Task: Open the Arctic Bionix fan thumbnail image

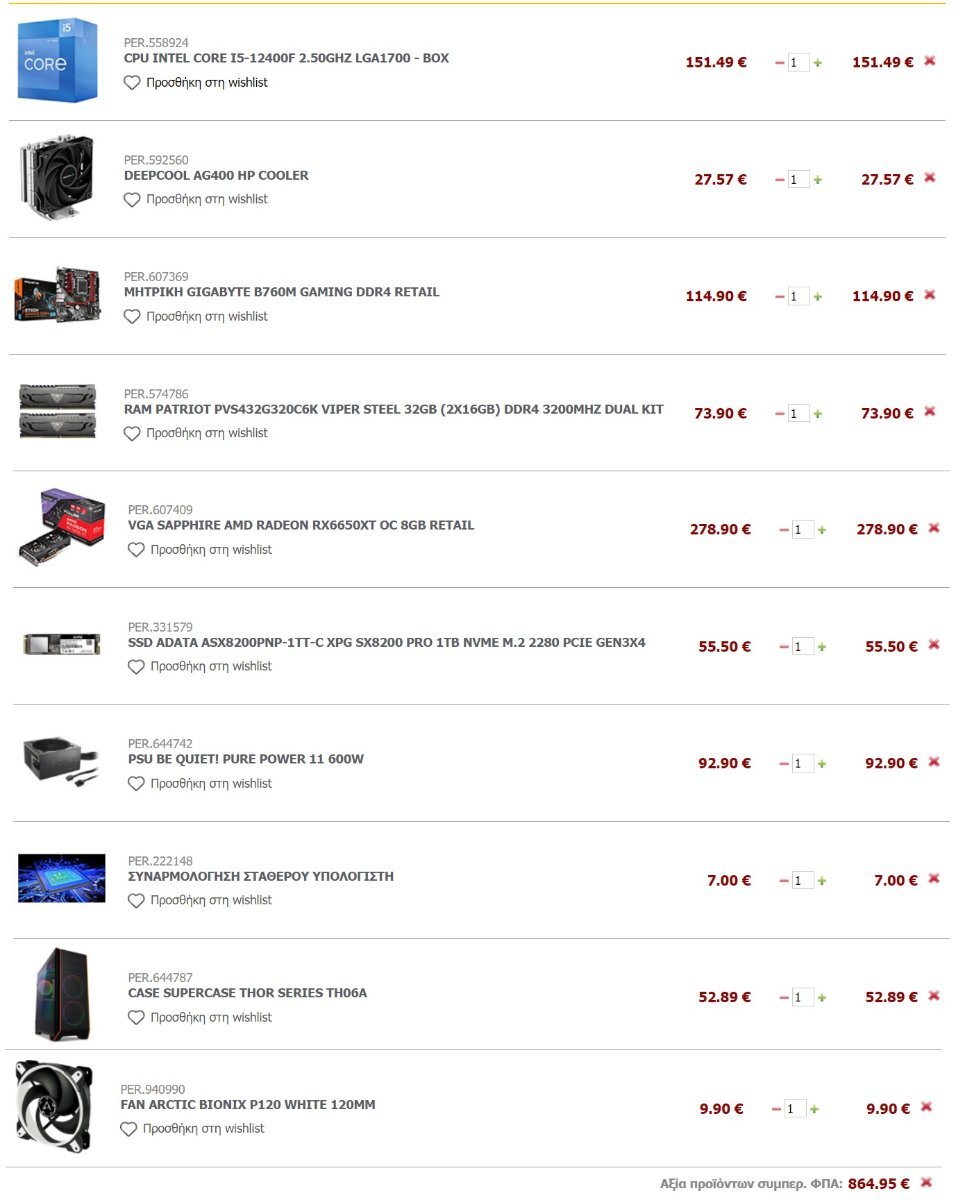Action: pos(54,1106)
